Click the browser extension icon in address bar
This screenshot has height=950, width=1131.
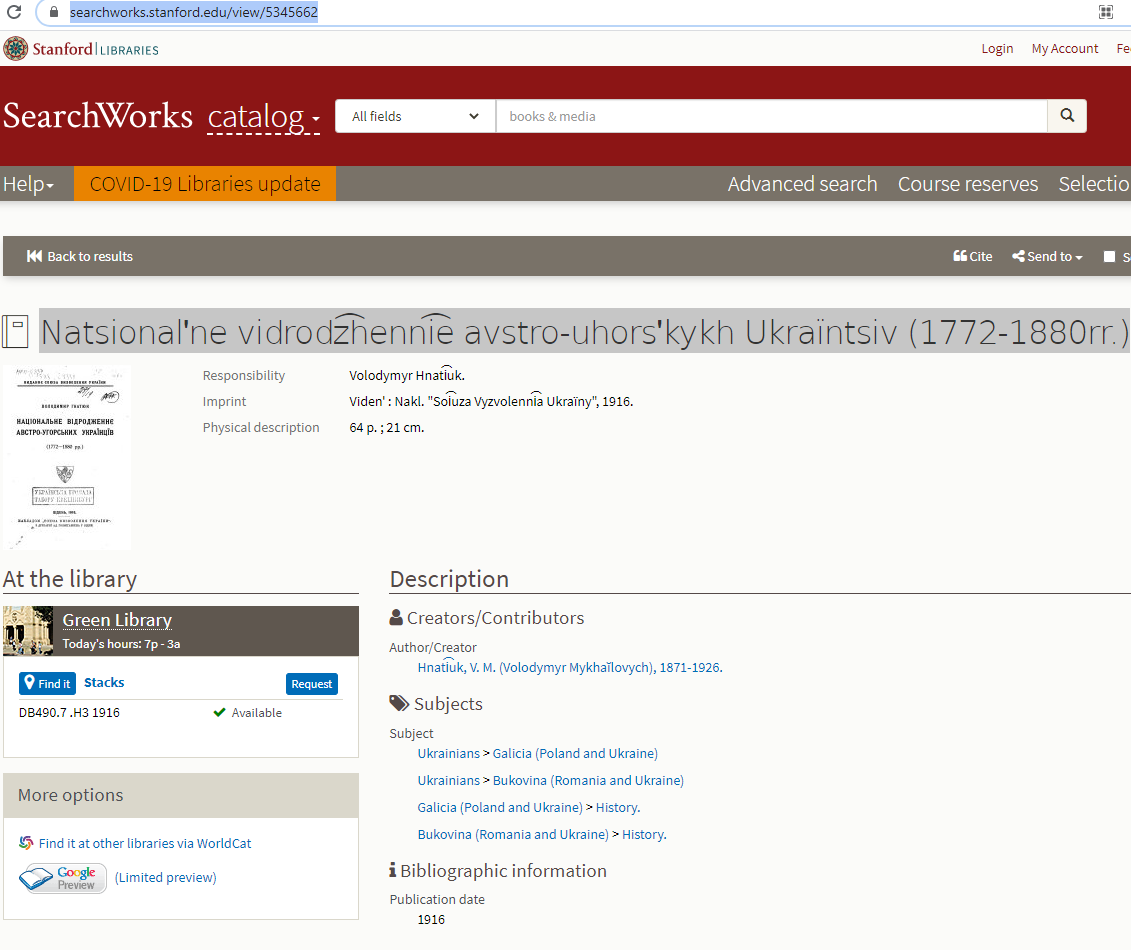coord(1105,13)
